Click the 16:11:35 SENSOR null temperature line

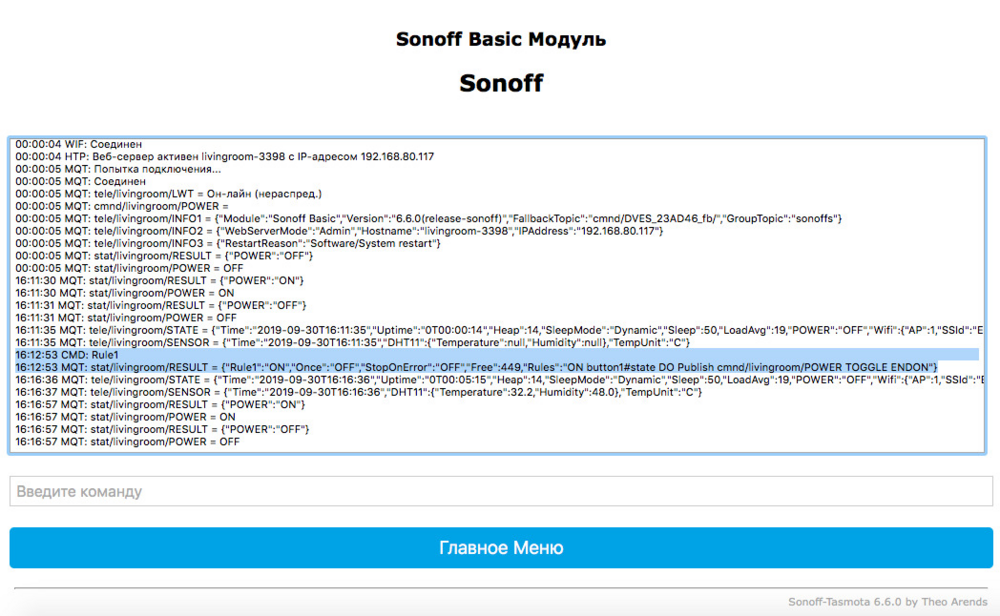tap(353, 342)
